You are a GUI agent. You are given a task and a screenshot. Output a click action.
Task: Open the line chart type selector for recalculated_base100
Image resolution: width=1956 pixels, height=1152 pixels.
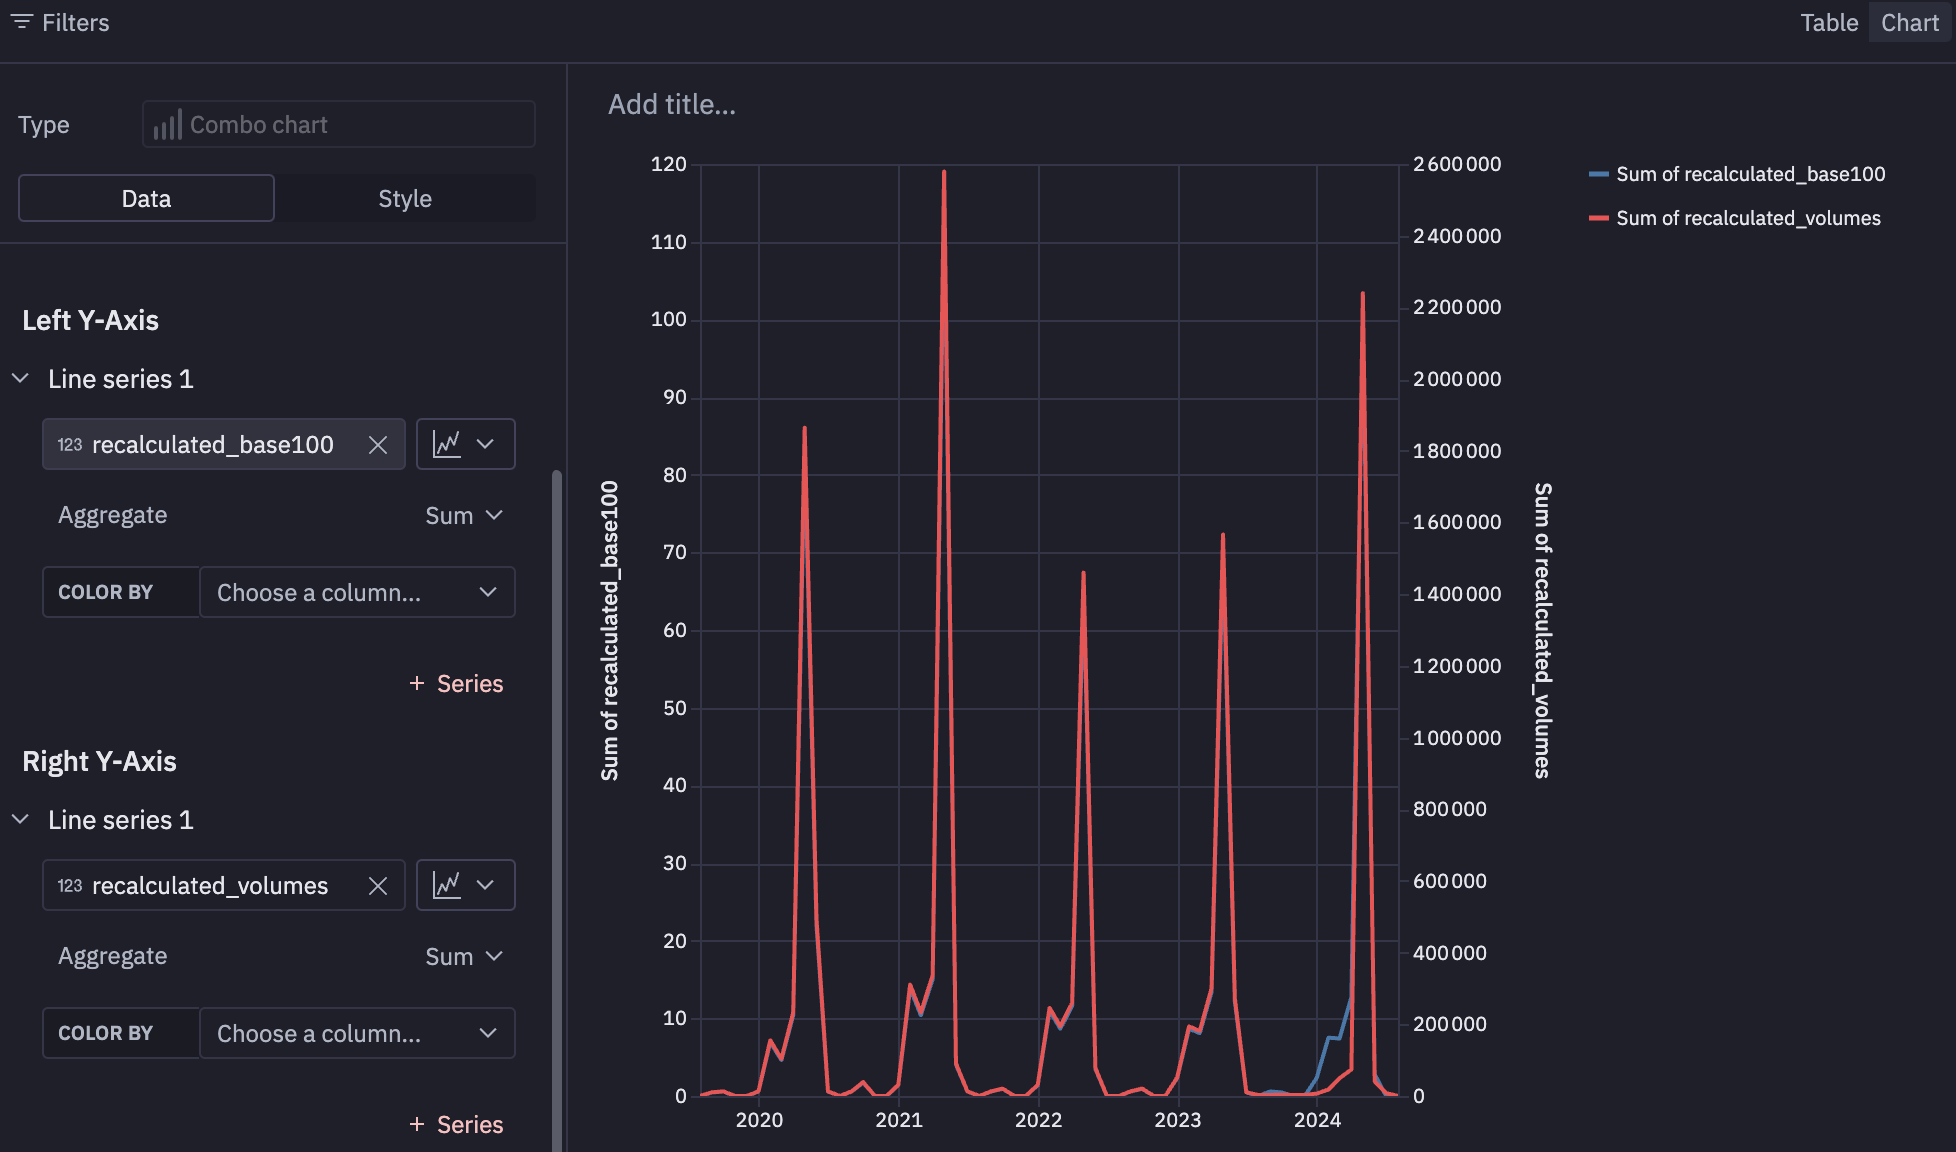coord(465,444)
